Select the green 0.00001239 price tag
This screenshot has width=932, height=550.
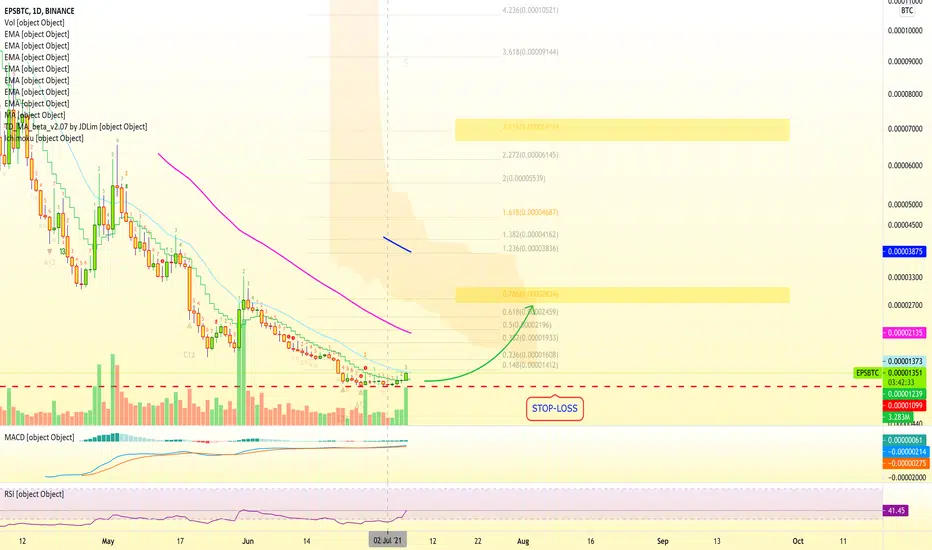click(904, 394)
